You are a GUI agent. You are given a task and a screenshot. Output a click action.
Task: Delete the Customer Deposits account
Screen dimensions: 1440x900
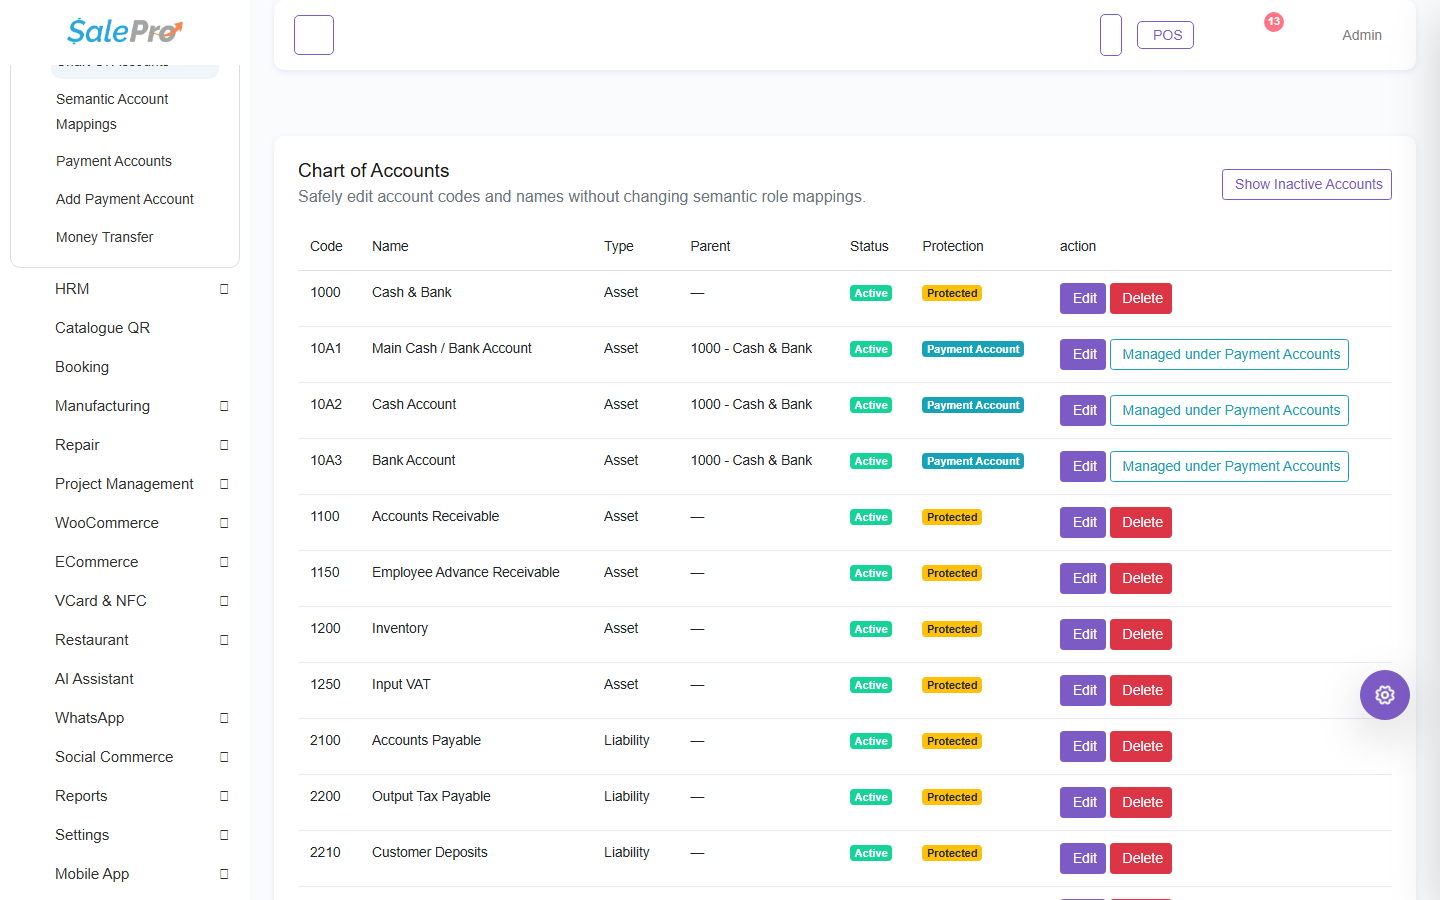tap(1141, 858)
